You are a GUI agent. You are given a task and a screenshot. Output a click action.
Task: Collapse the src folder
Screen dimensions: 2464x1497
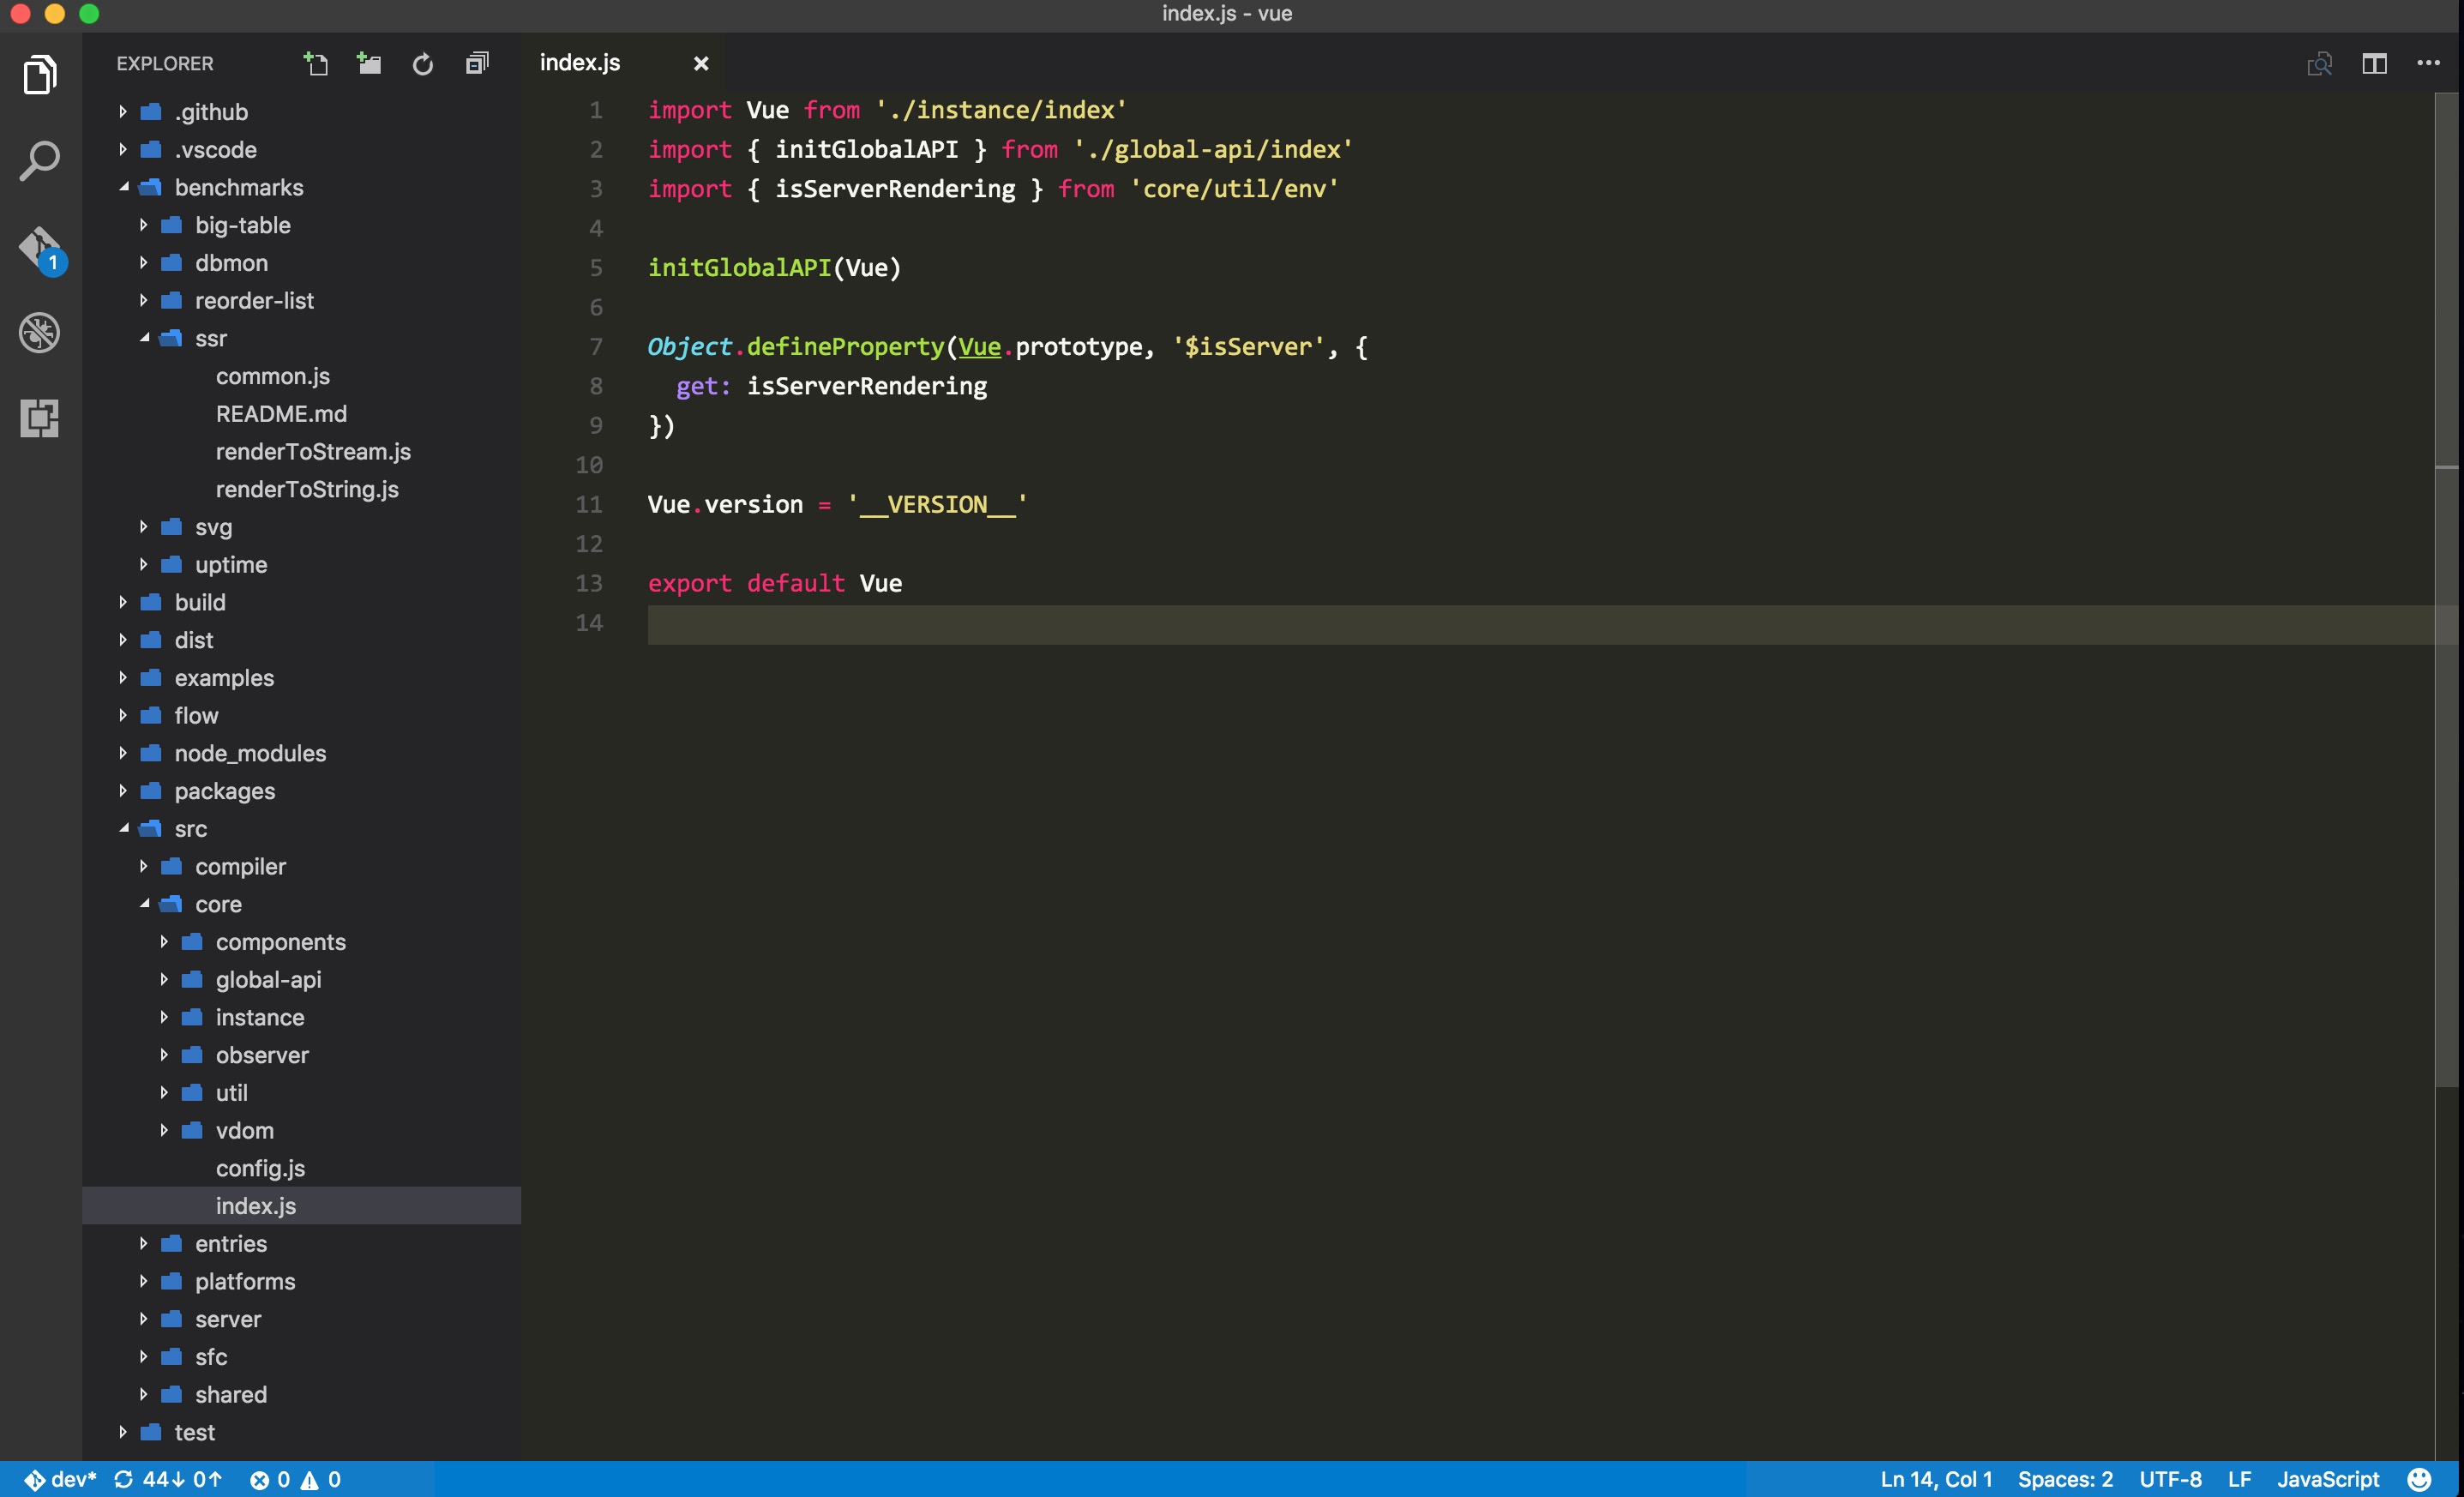point(301,829)
